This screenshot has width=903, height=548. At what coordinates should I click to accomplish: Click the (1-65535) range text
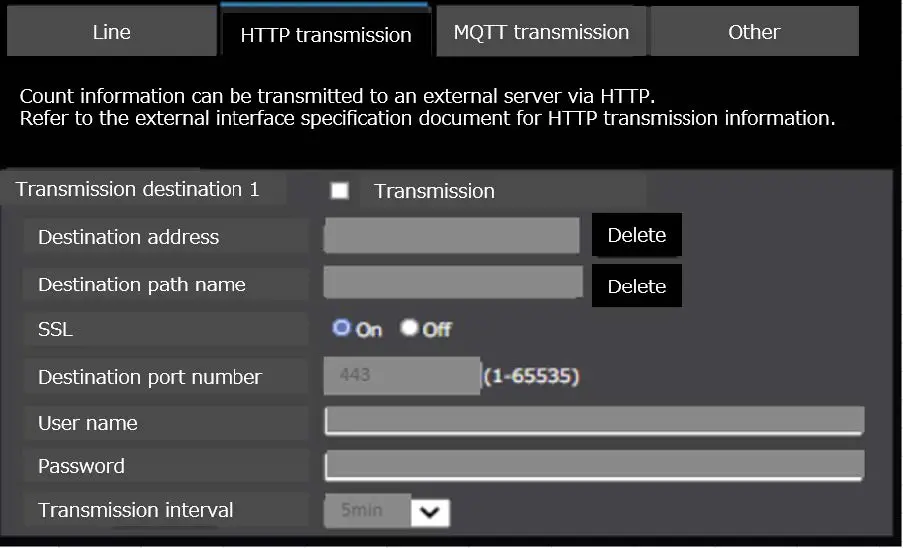(x=531, y=376)
